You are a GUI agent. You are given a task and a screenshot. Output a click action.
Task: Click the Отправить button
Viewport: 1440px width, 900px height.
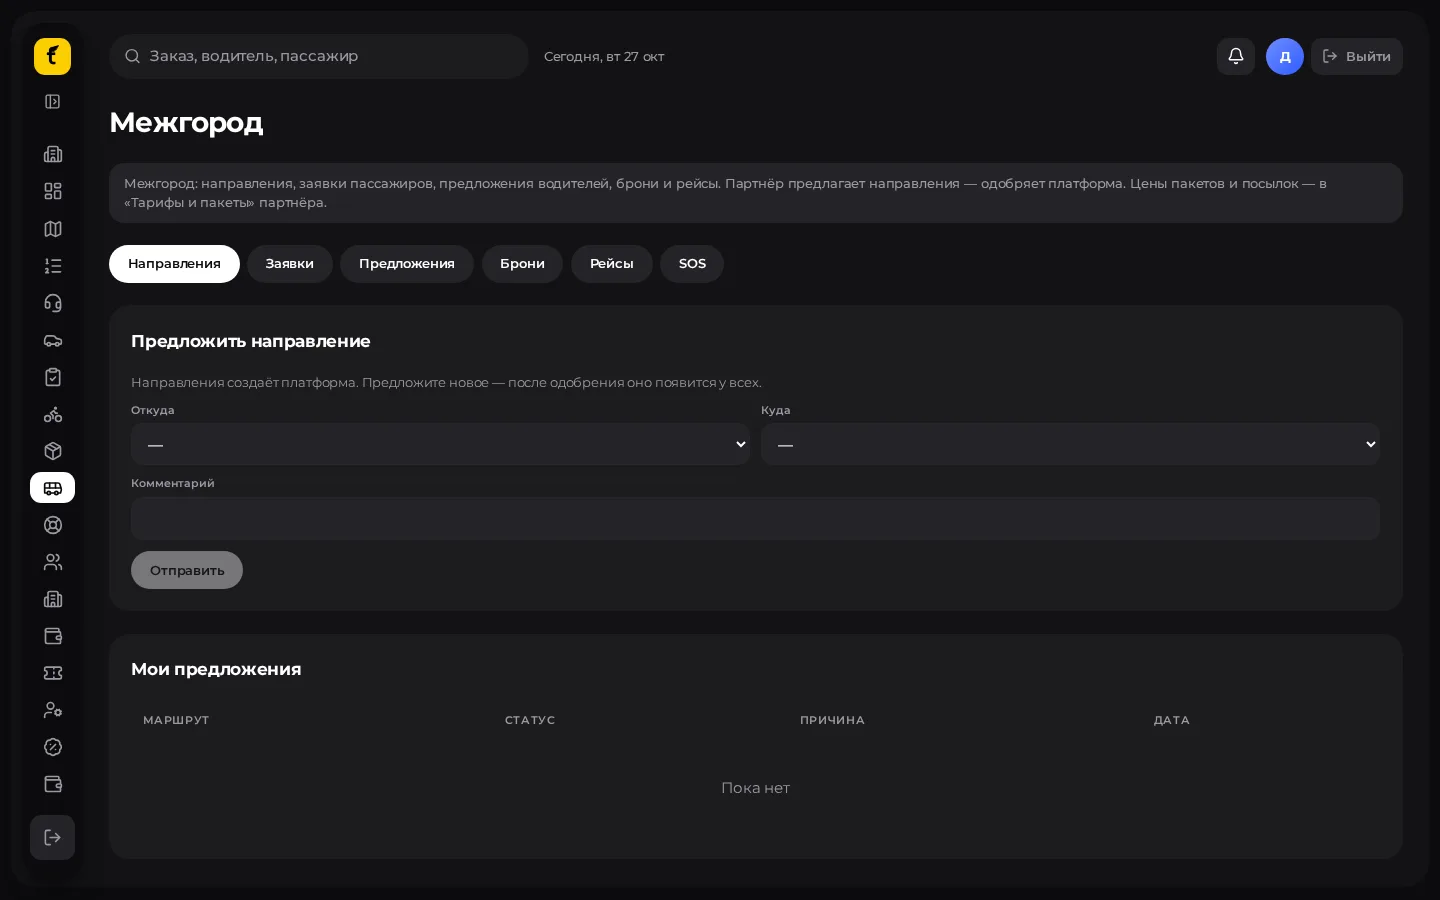point(187,570)
